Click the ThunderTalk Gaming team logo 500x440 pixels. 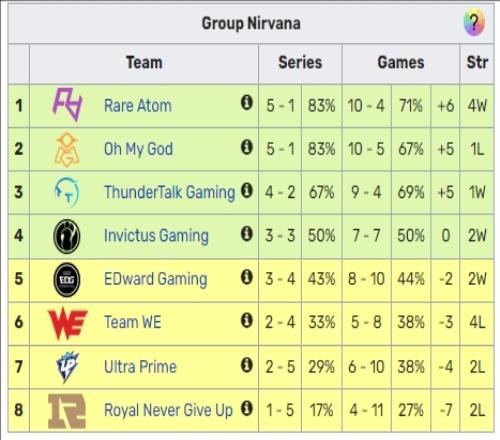tap(67, 192)
